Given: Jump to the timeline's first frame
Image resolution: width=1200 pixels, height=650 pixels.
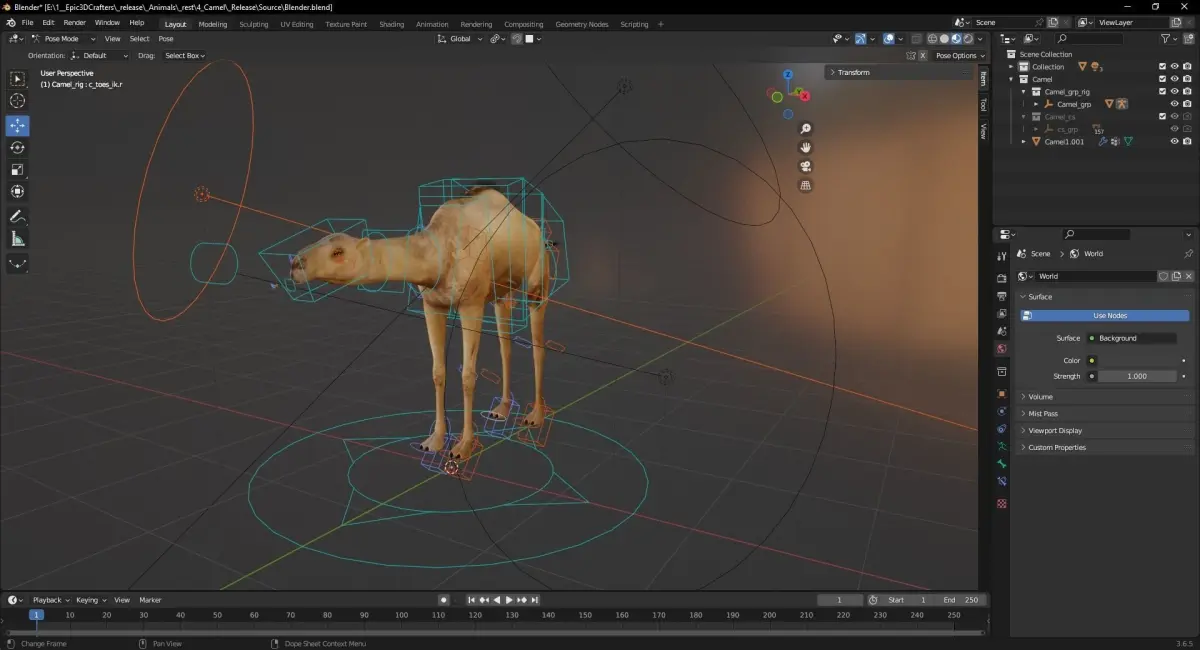Looking at the screenshot, I should (x=472, y=600).
